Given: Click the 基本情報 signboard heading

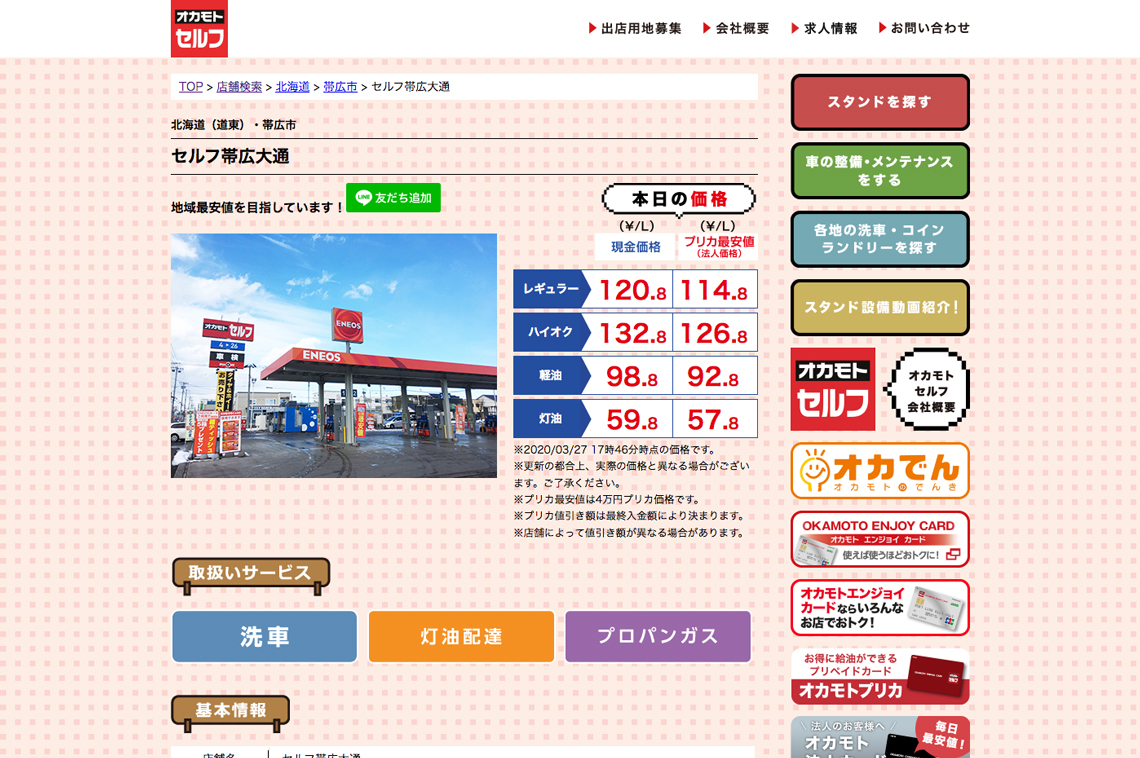Looking at the screenshot, I should 230,712.
